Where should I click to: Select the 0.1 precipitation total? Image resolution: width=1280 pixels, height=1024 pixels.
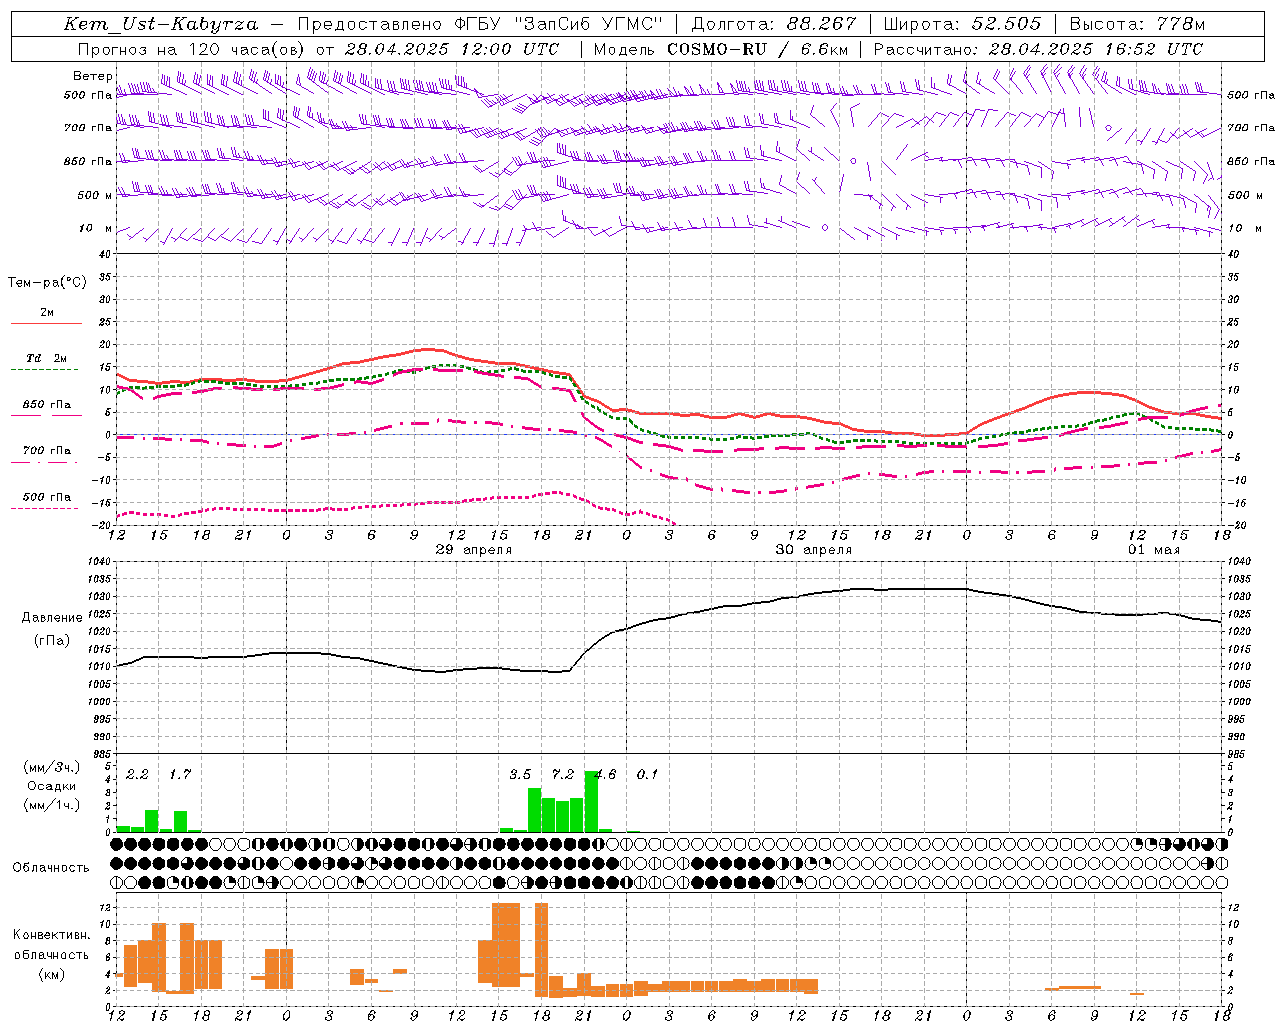[x=648, y=774]
